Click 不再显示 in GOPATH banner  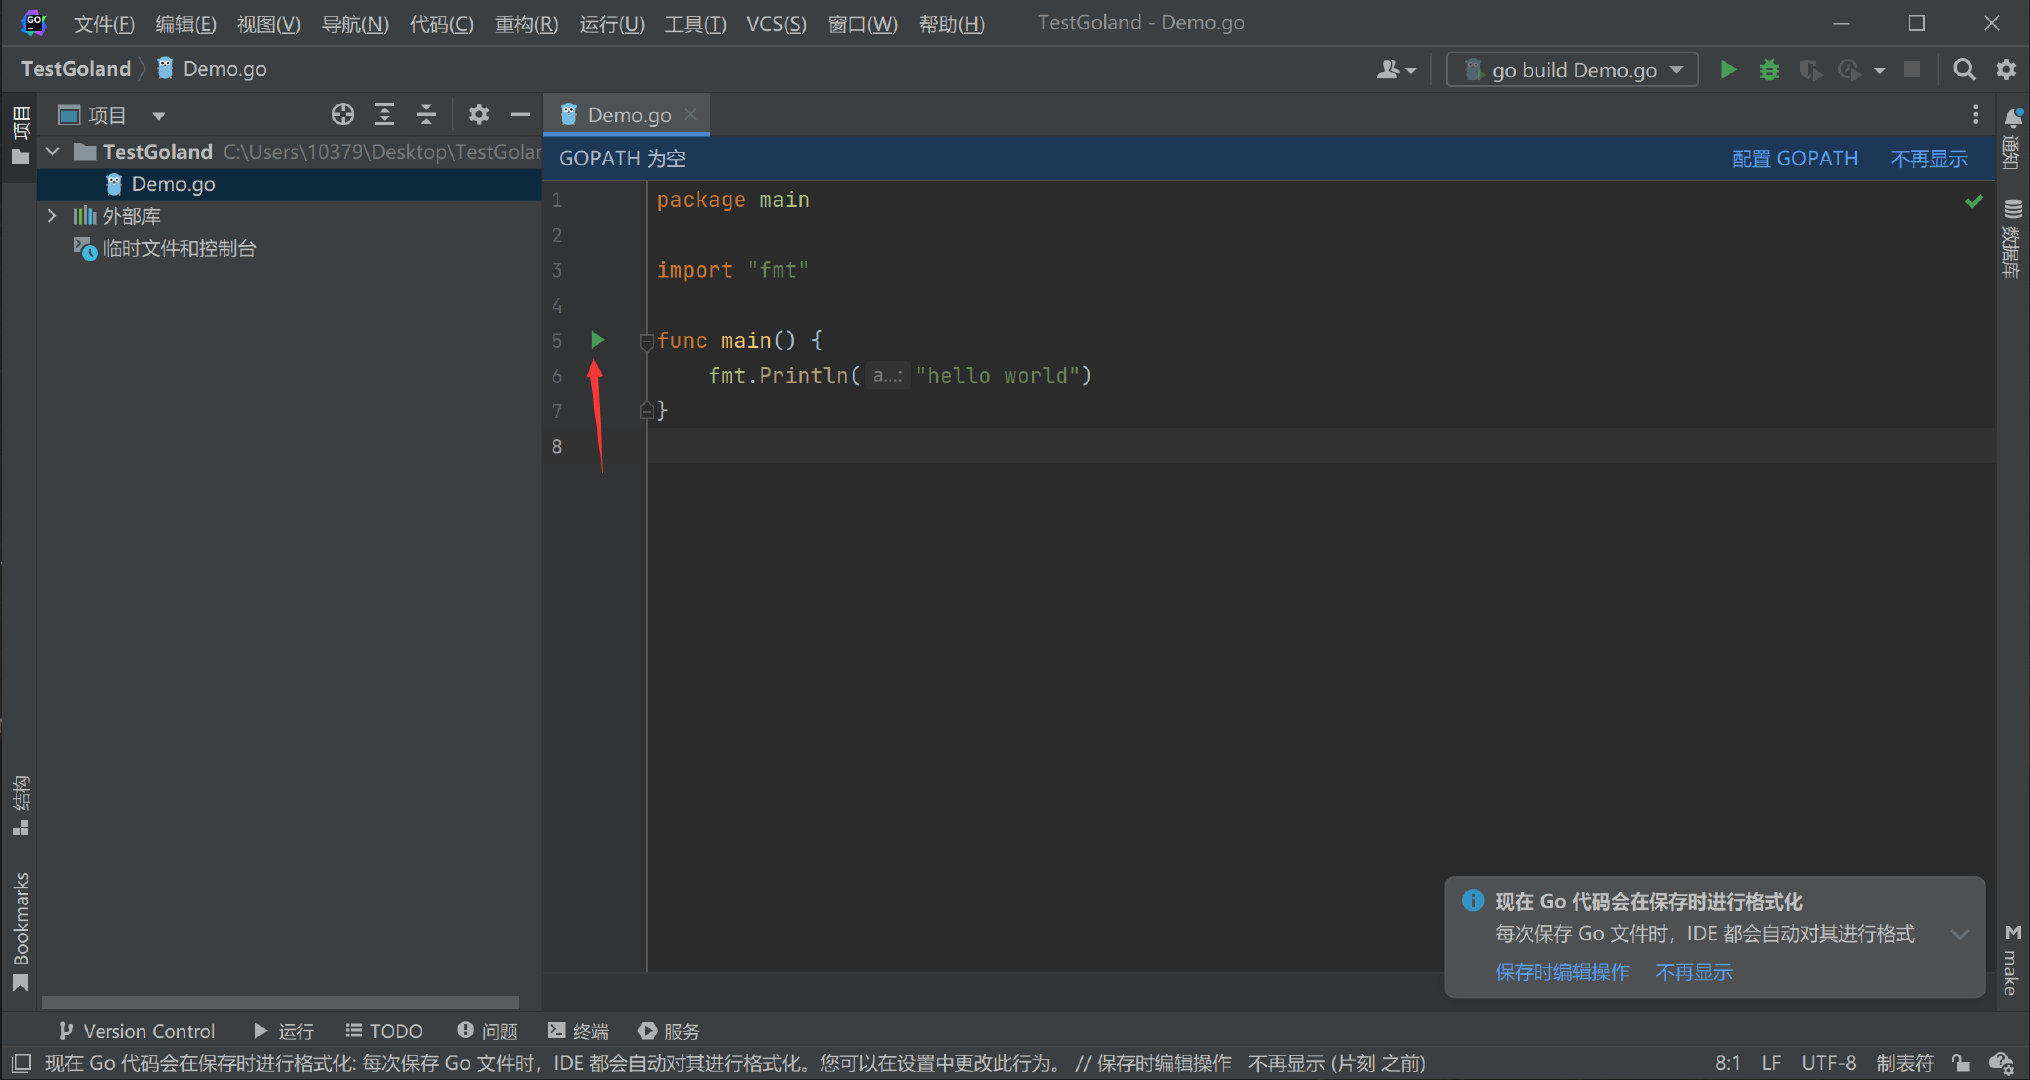[1929, 158]
